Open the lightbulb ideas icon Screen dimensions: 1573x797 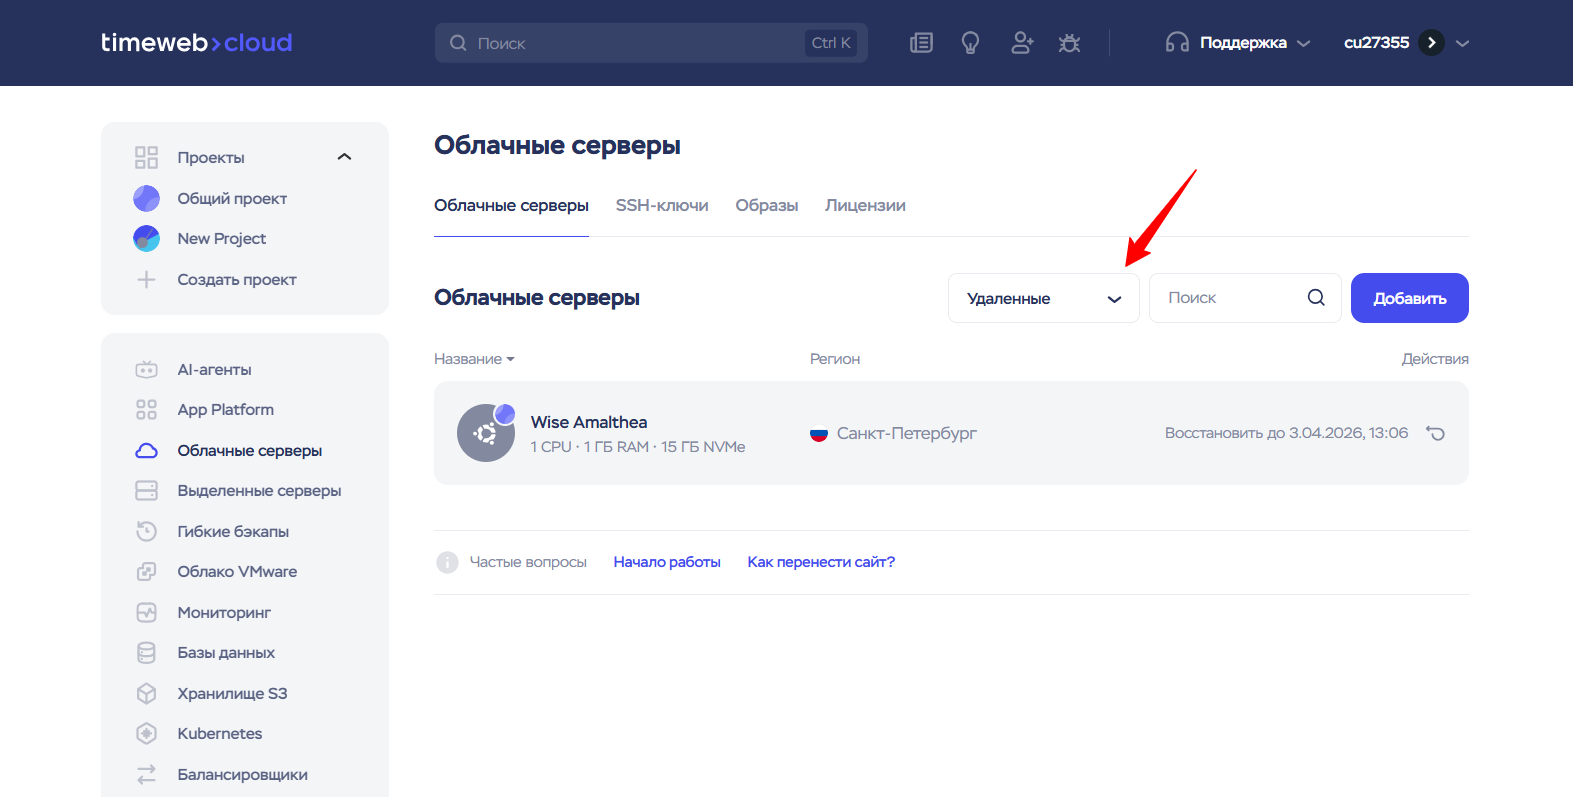[970, 43]
